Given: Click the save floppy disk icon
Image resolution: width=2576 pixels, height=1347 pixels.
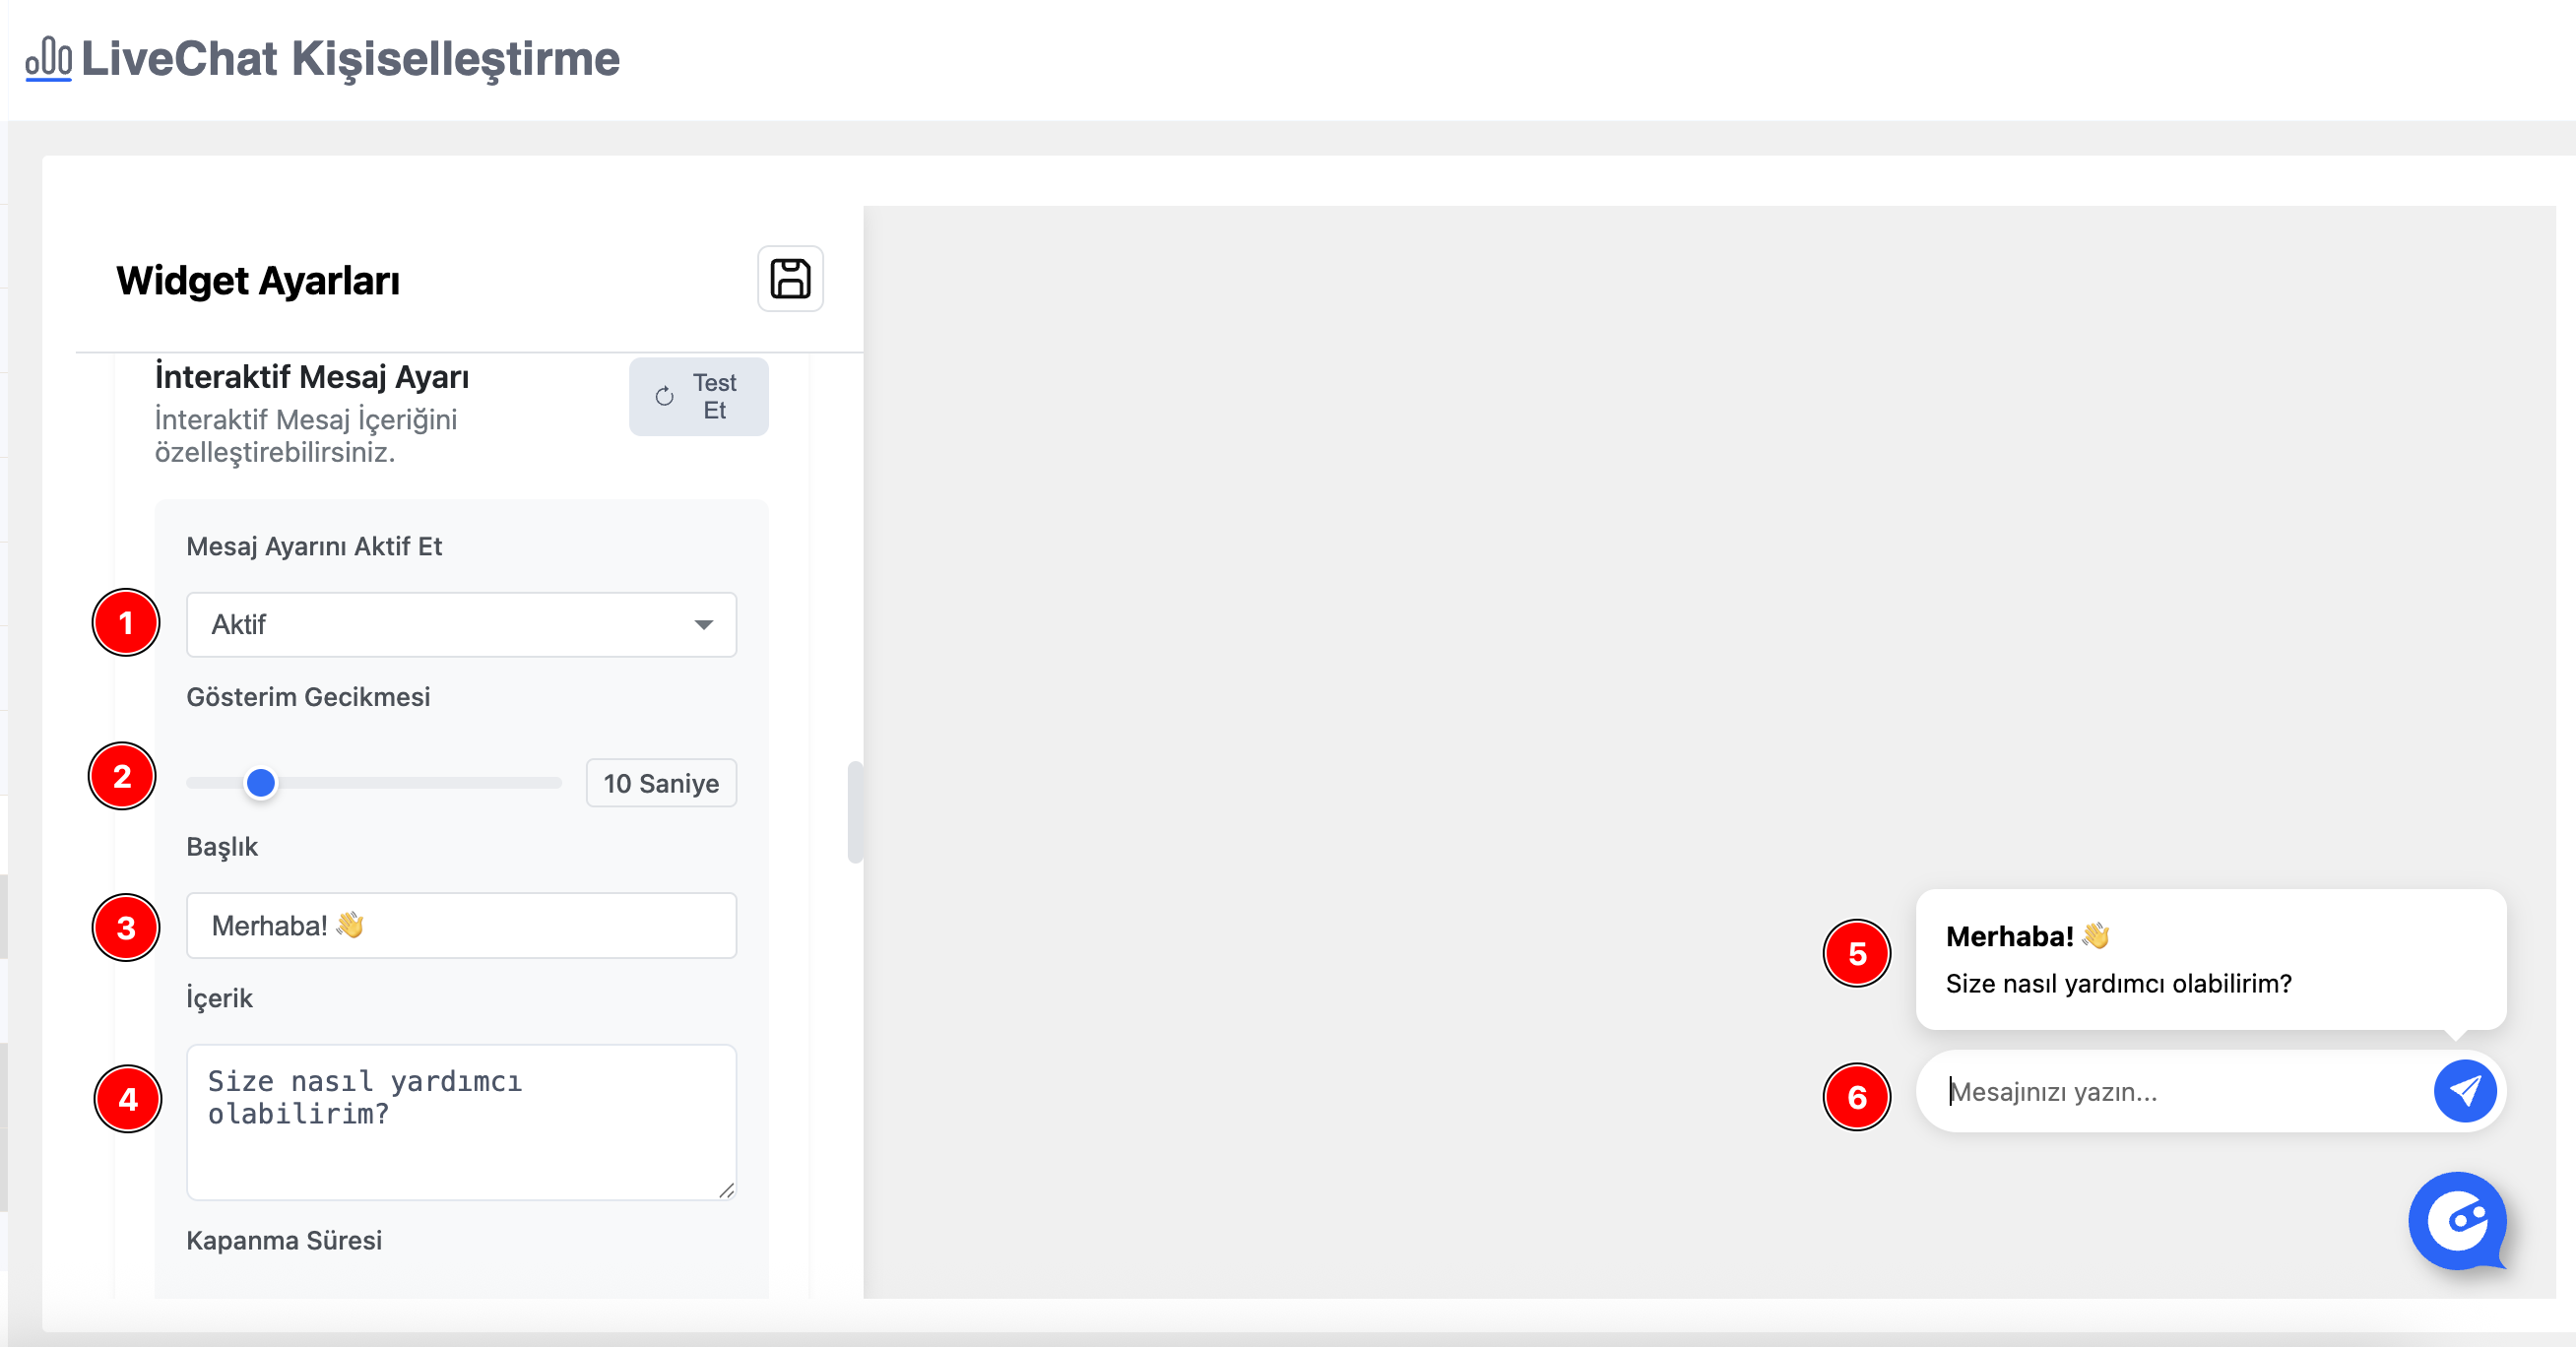Looking at the screenshot, I should (790, 279).
